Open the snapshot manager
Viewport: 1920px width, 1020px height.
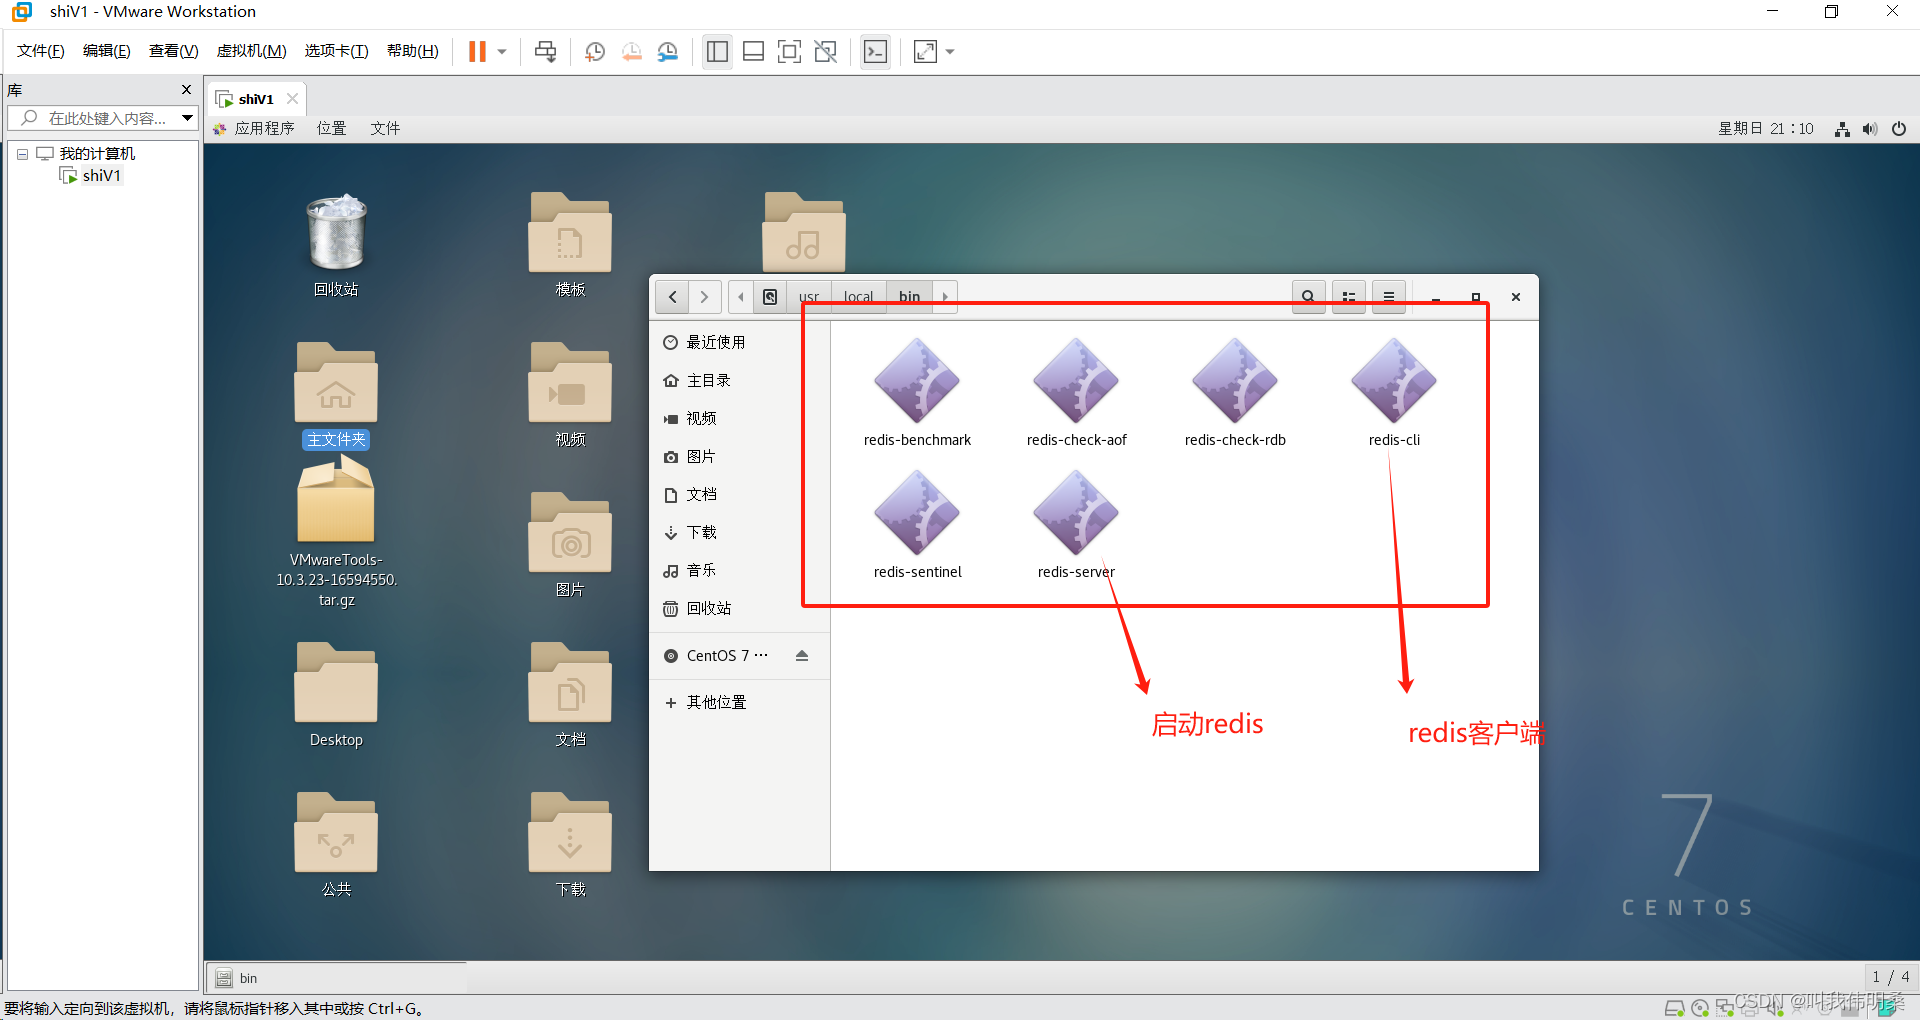[668, 52]
